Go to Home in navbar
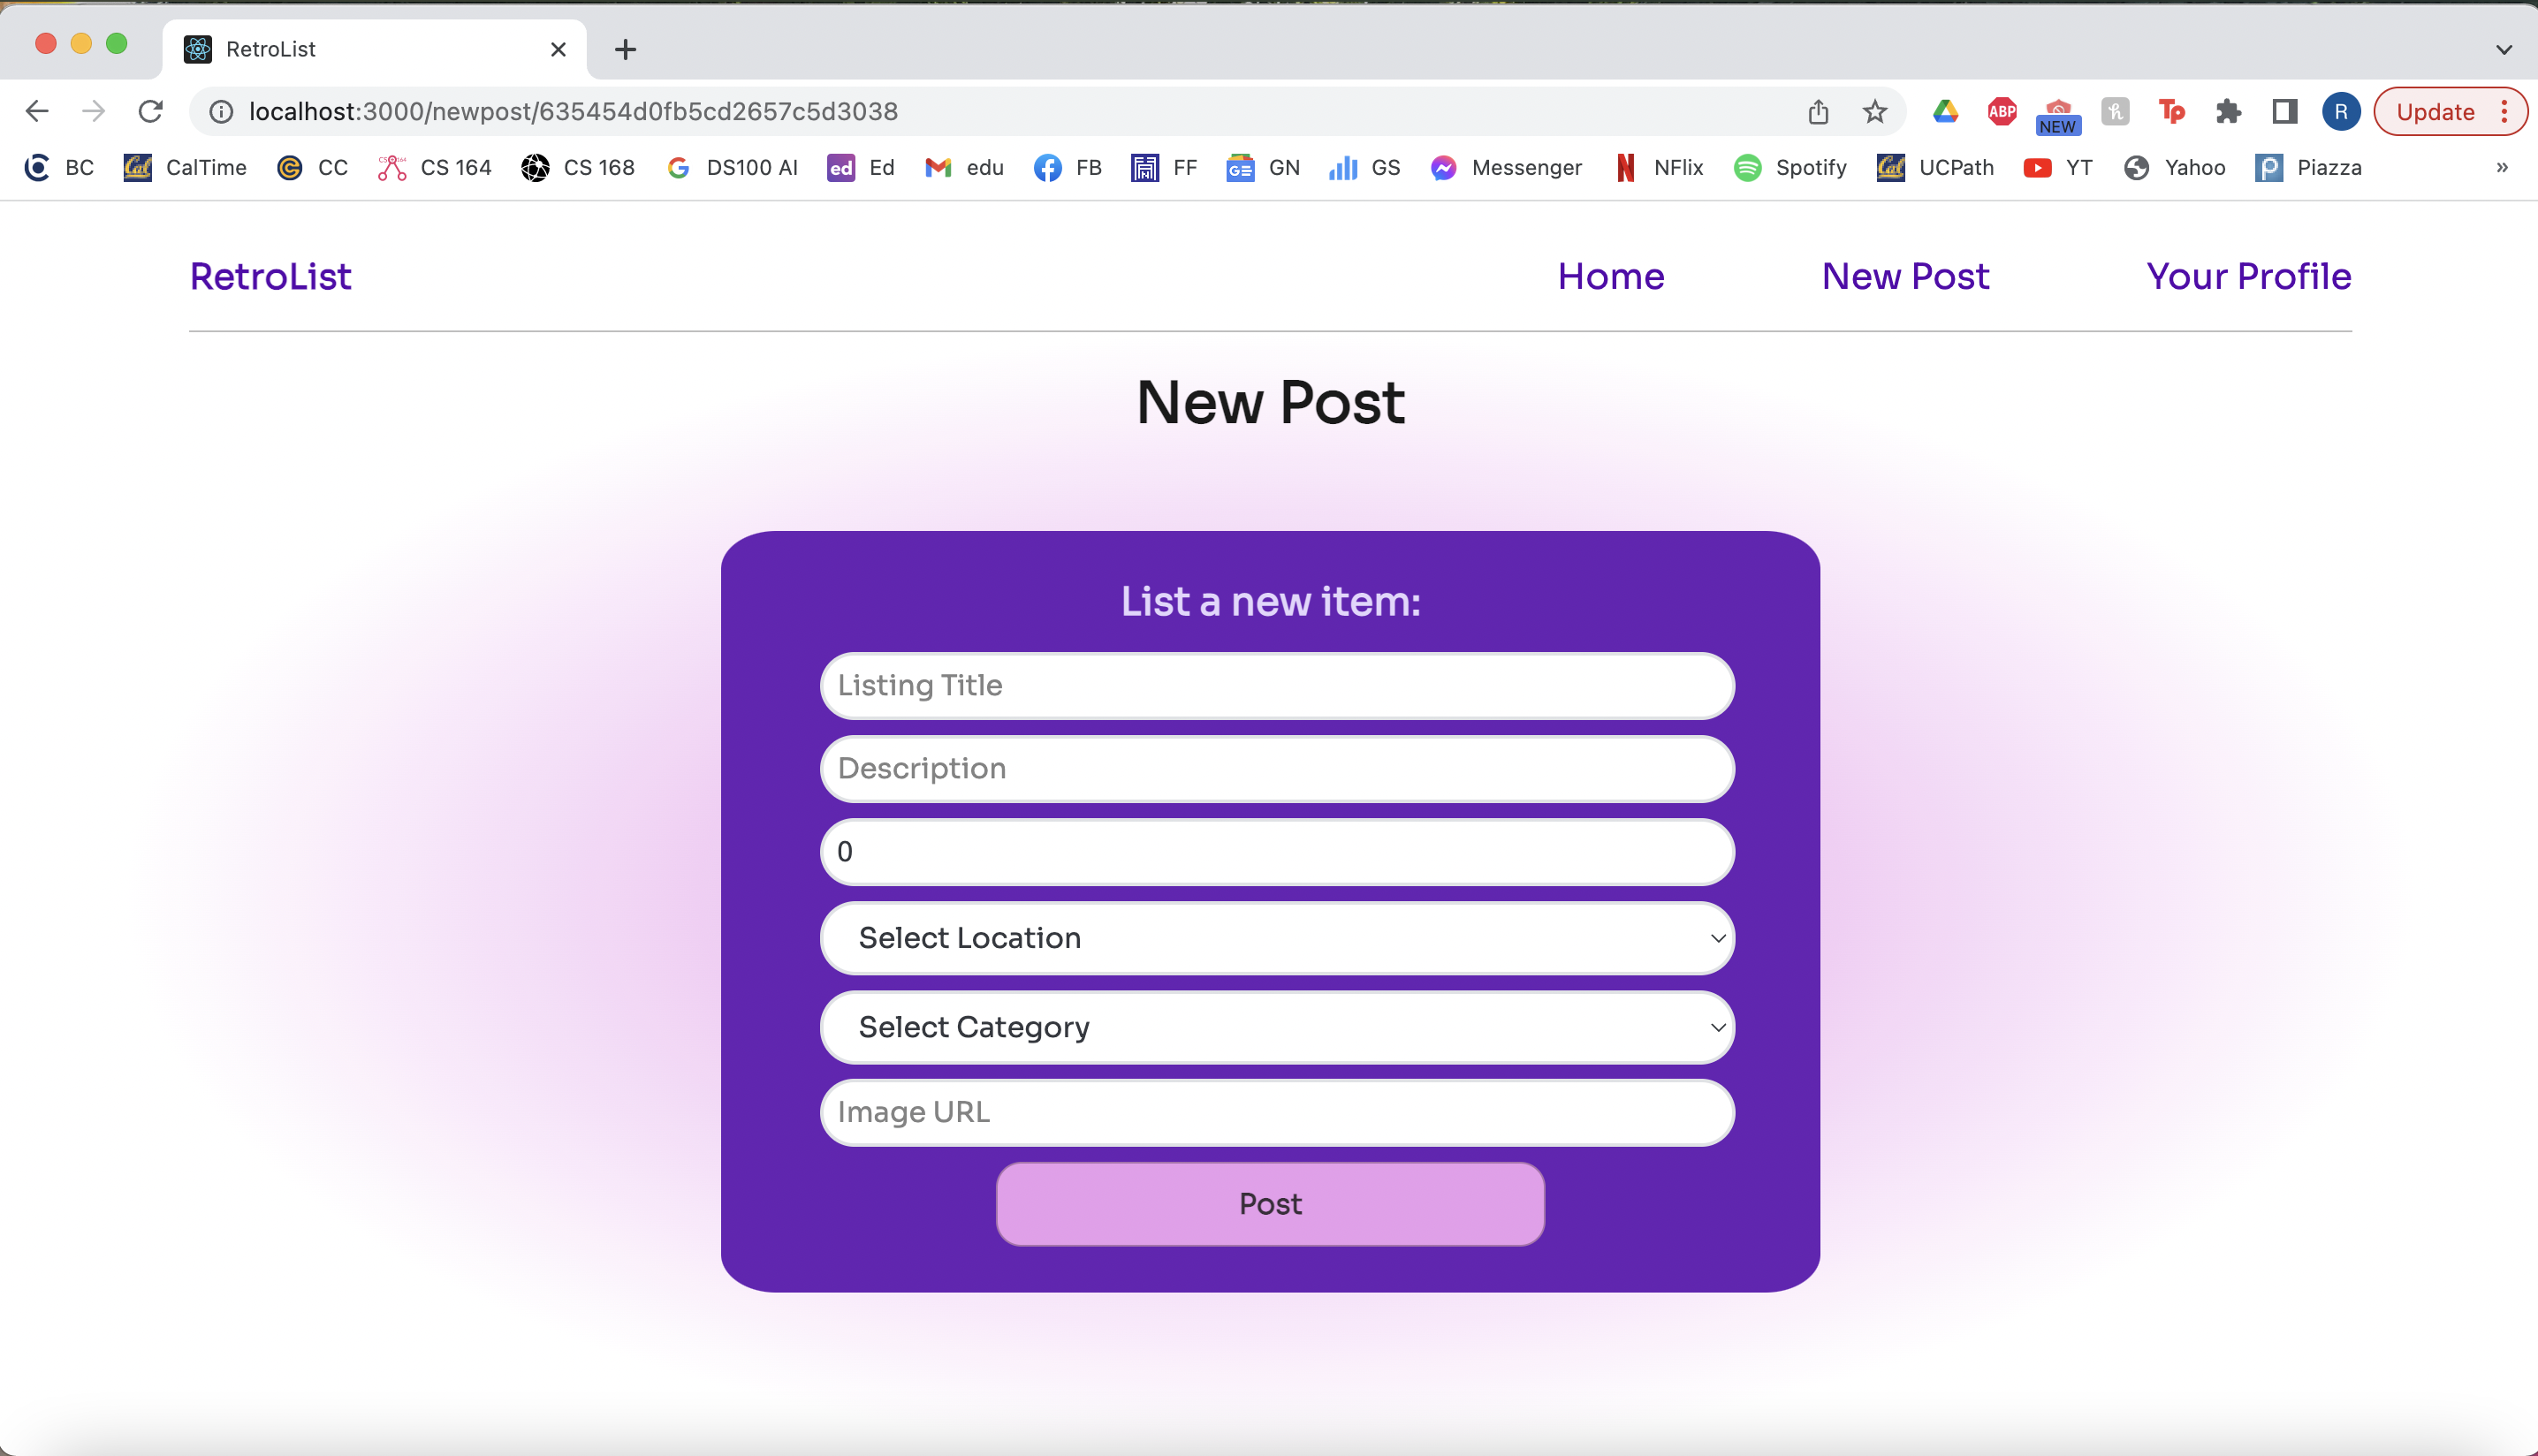 pos(1610,276)
